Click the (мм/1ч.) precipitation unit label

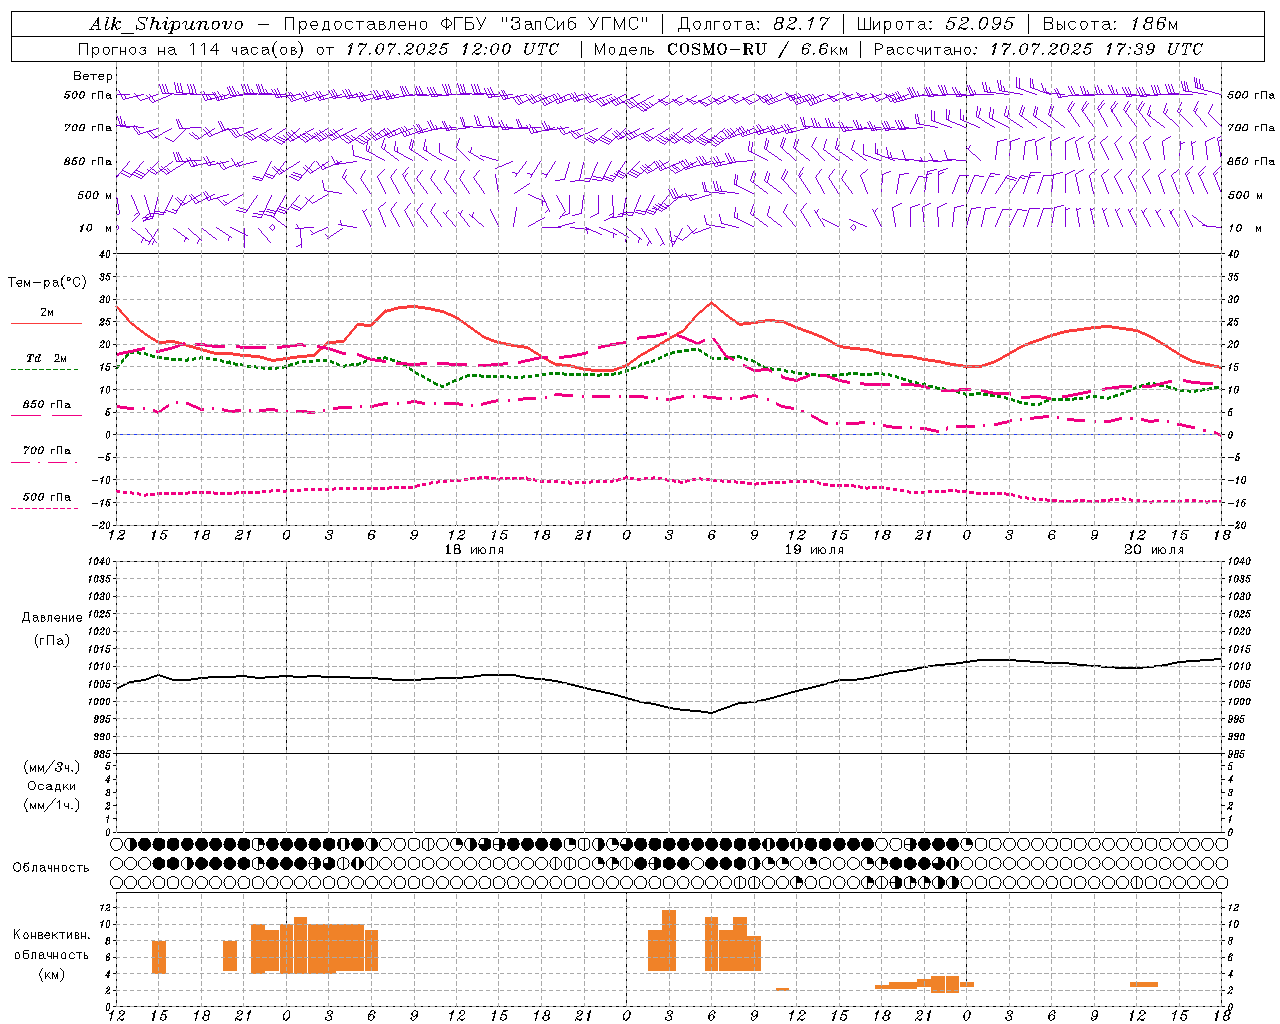click(52, 805)
